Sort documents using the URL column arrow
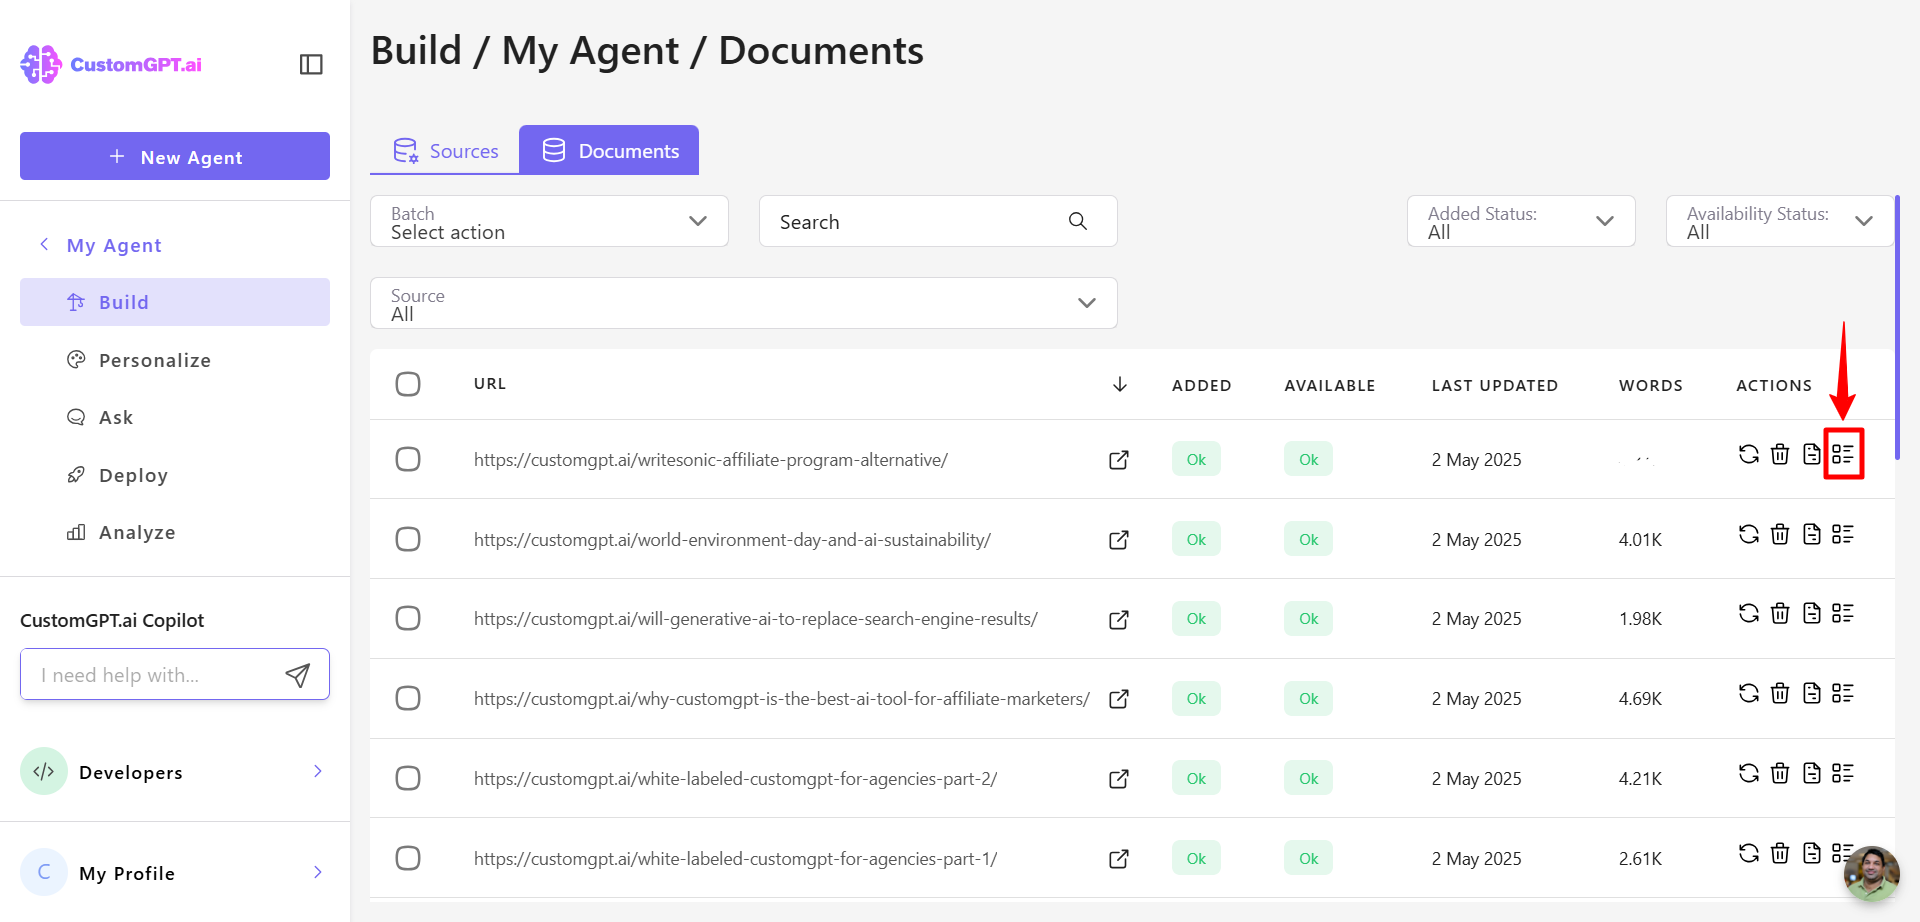 click(x=1120, y=384)
